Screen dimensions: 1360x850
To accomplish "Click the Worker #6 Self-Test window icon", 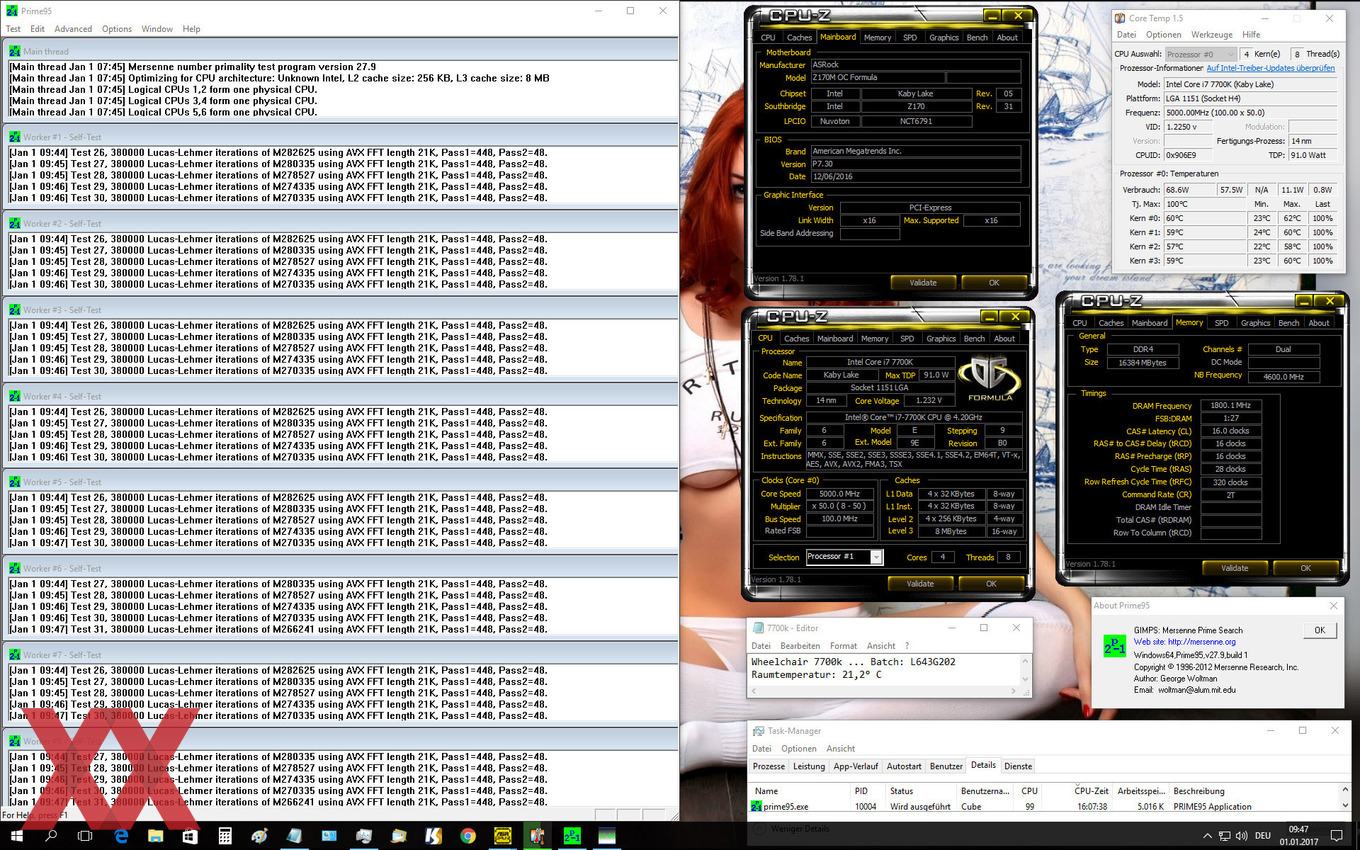I will click(x=15, y=568).
